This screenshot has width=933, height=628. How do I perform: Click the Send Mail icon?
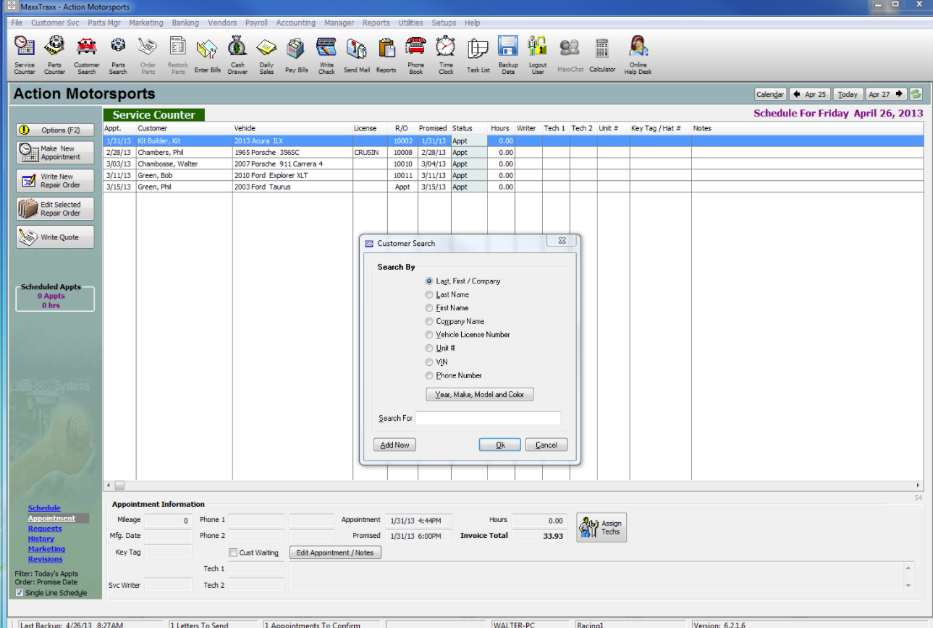(x=355, y=47)
